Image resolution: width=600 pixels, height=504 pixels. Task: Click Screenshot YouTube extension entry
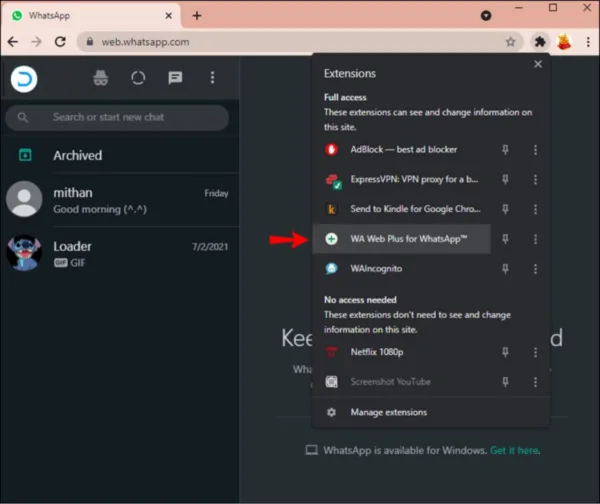coord(402,382)
